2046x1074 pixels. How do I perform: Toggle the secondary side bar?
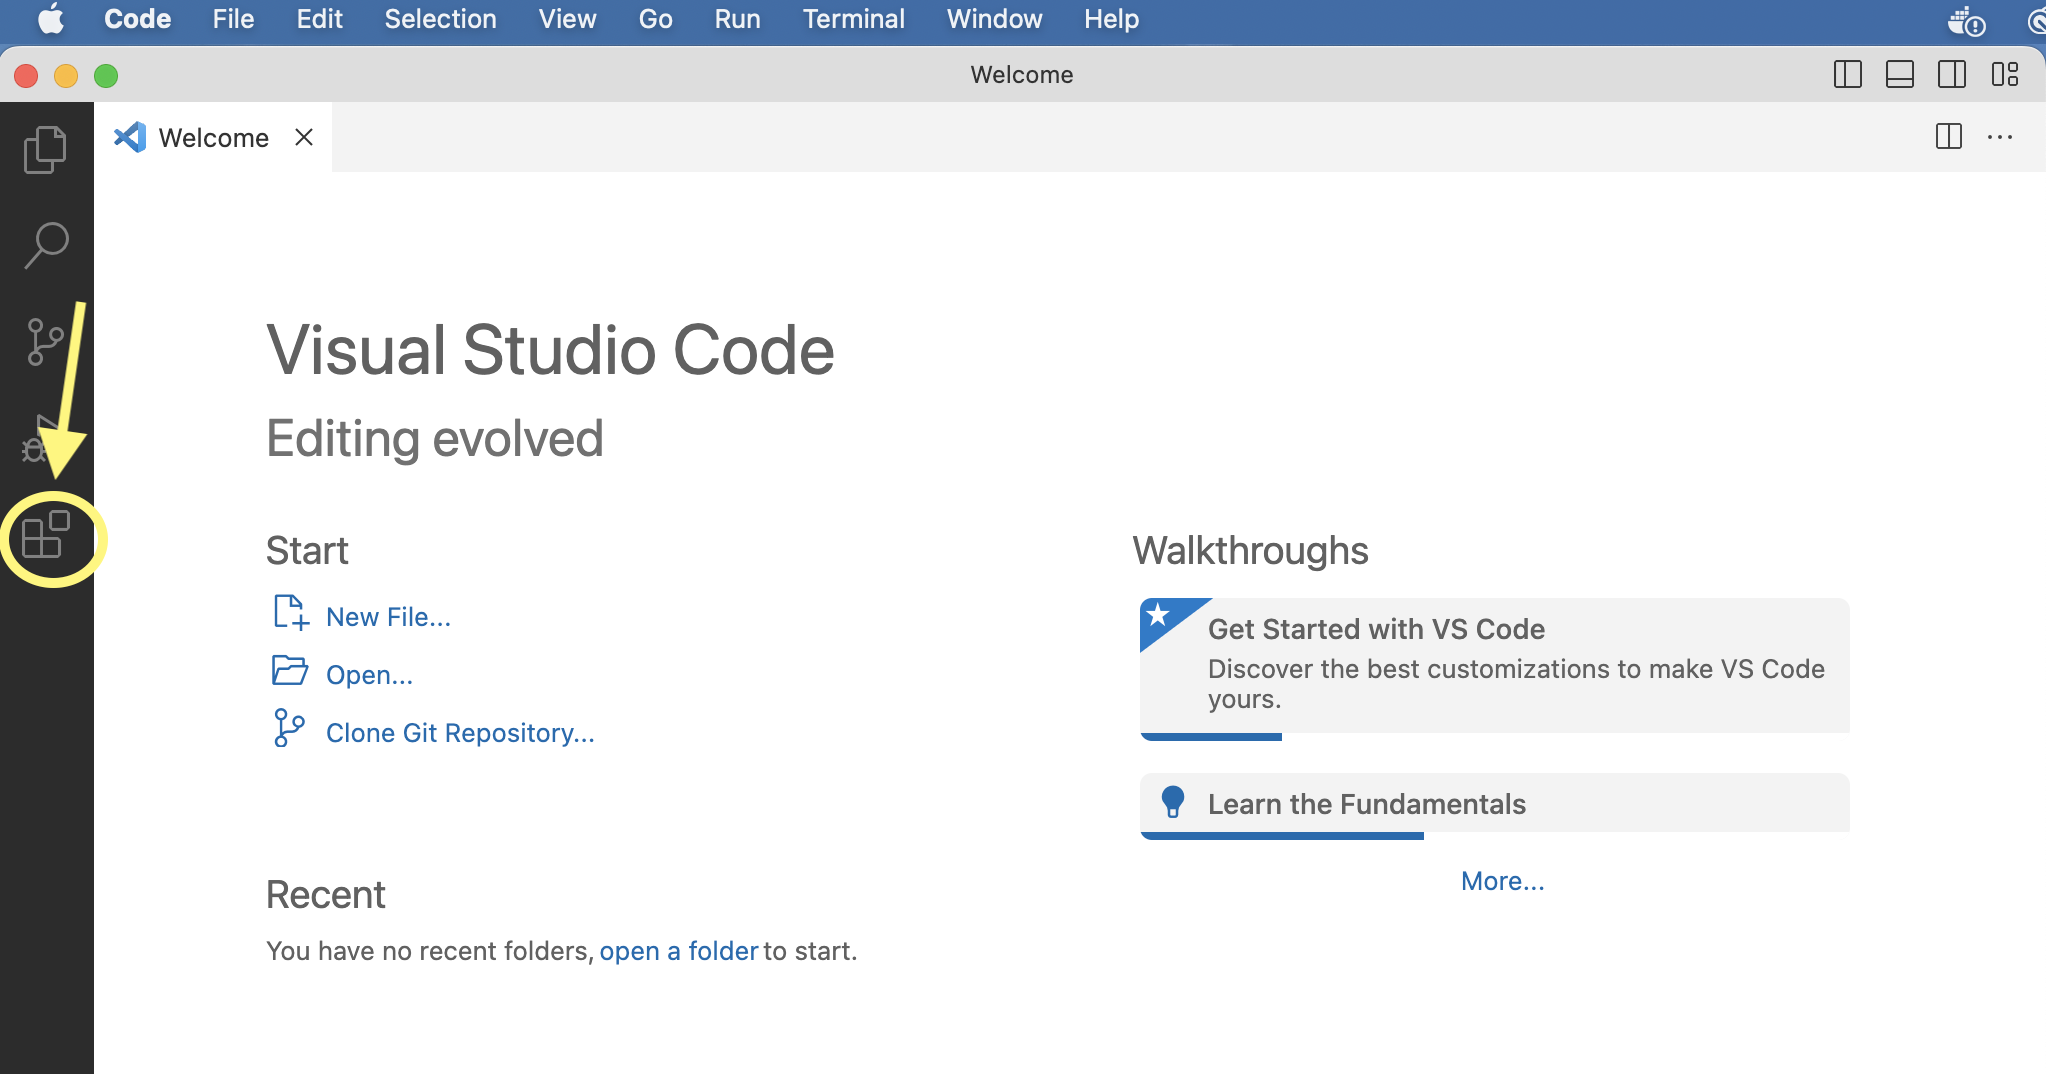pyautogui.click(x=1951, y=75)
